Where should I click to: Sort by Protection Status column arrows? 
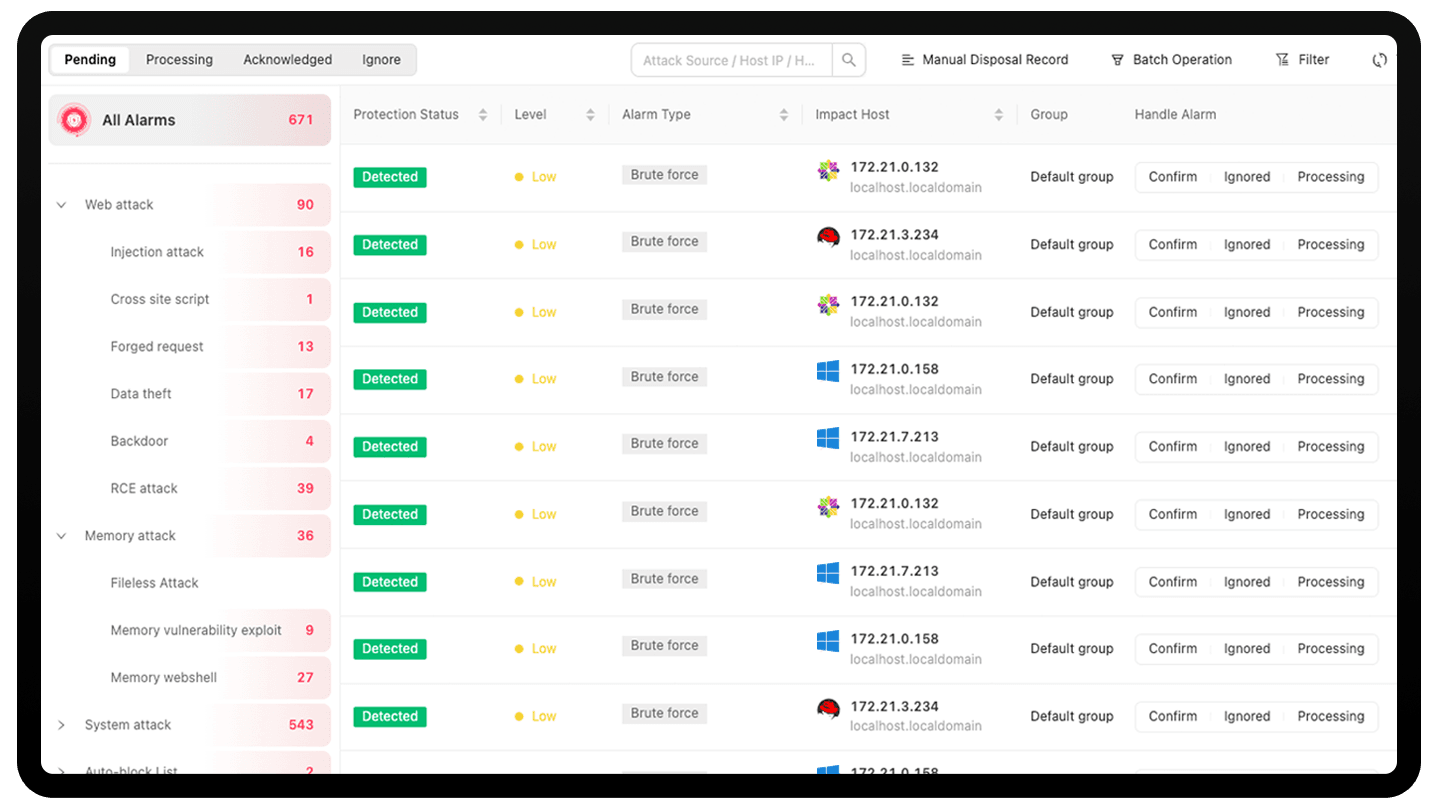[x=482, y=115]
